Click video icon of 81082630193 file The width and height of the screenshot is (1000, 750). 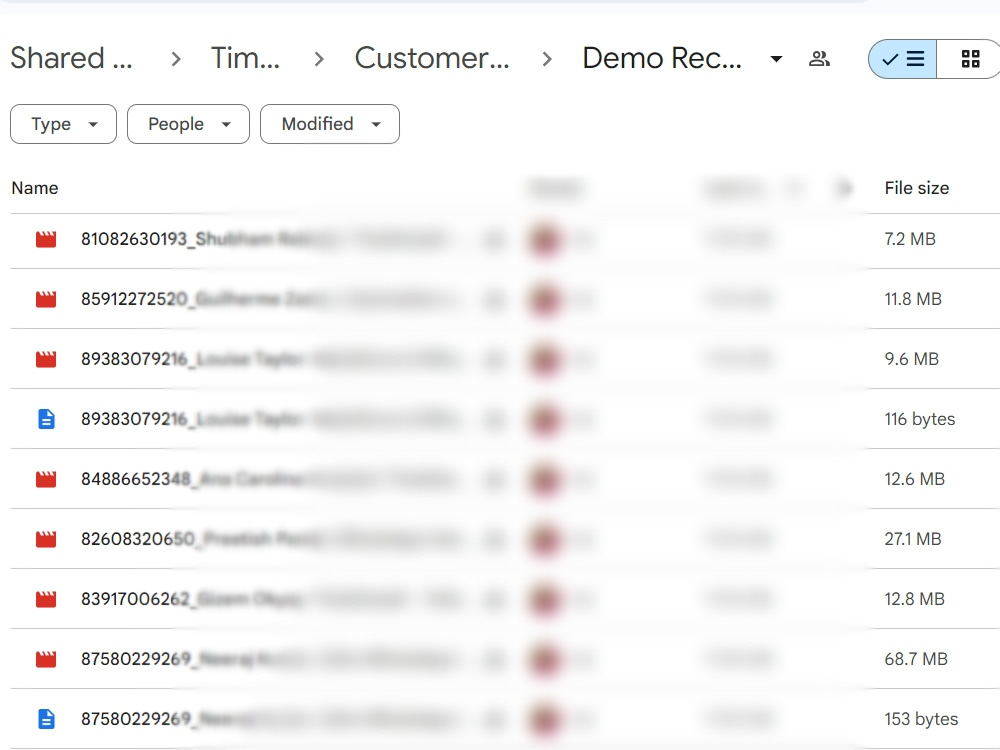pyautogui.click(x=46, y=239)
